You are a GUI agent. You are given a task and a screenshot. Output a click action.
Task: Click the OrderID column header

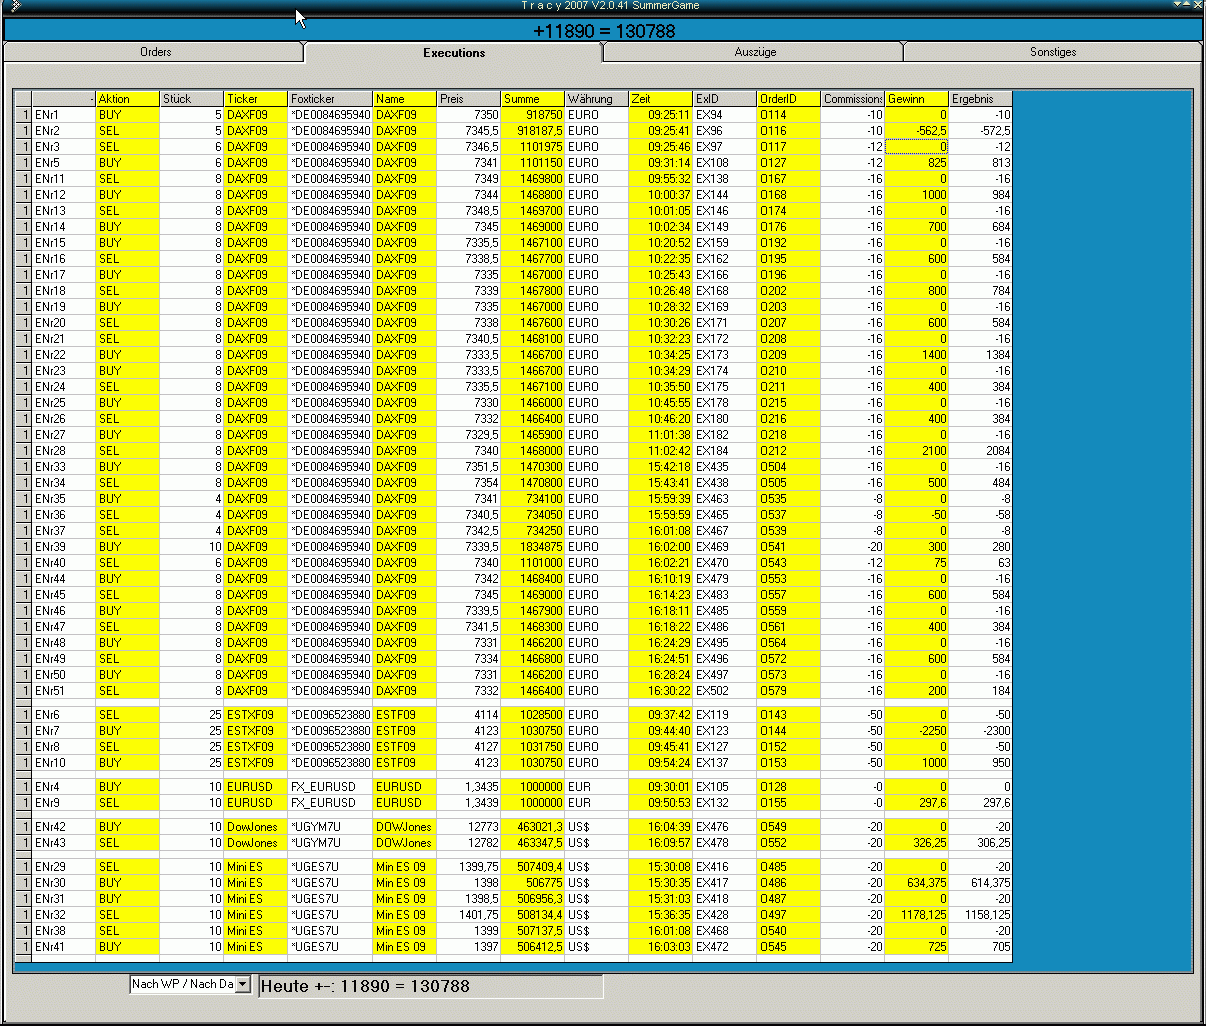tap(787, 99)
